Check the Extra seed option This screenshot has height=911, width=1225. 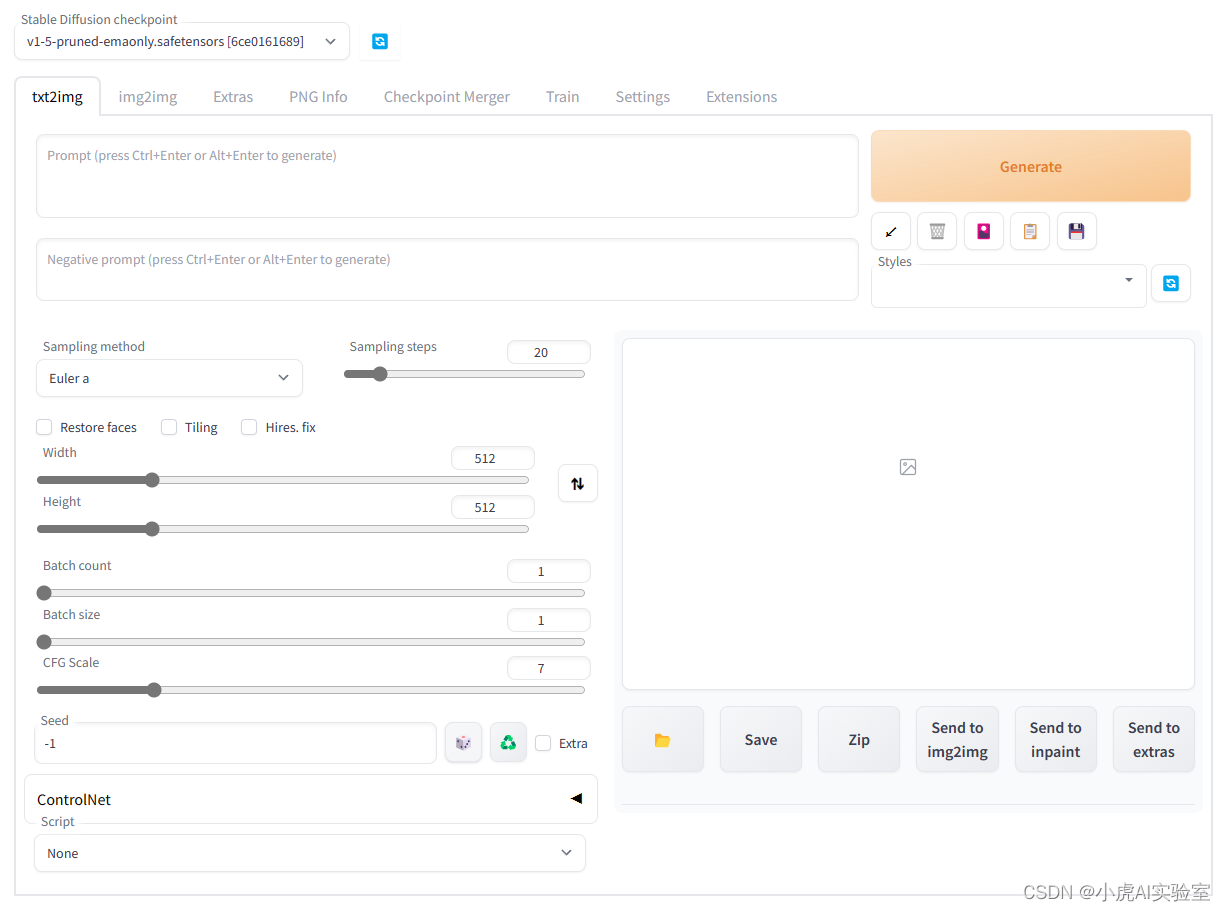click(543, 743)
